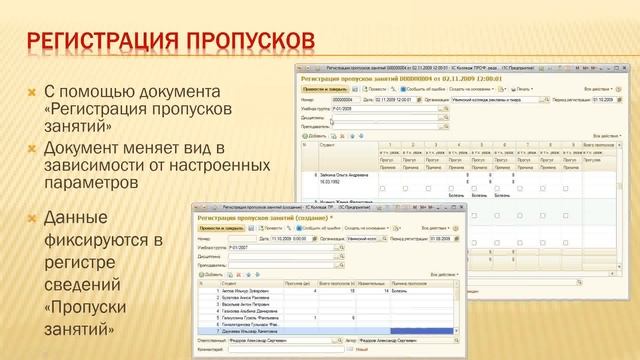640x360 pixels.
Task: Click magnifier icon of Дисциплина in back window
Action: (x=446, y=118)
